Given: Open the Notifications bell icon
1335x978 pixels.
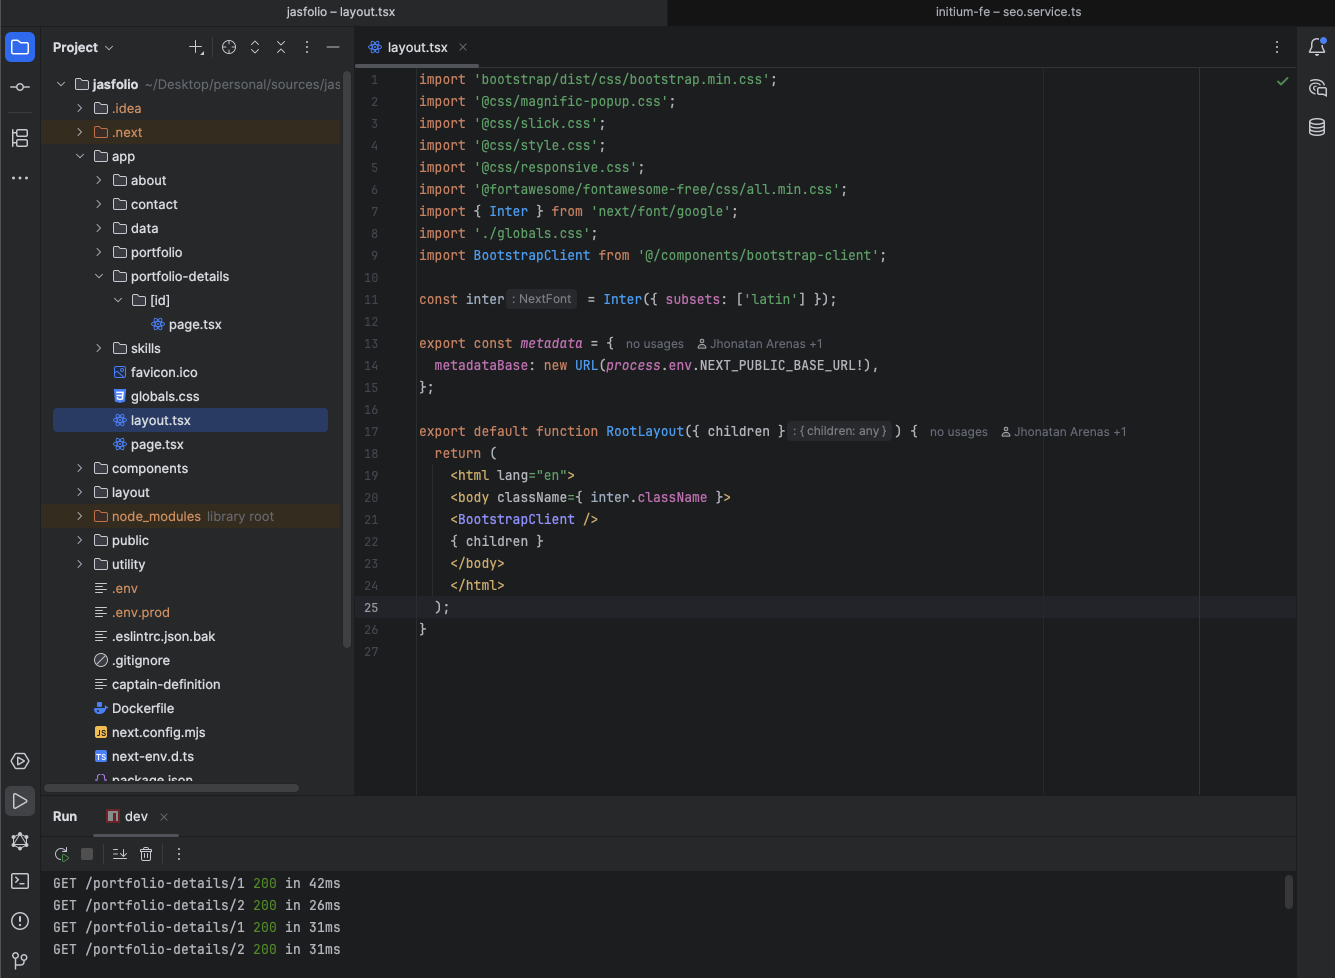Looking at the screenshot, I should point(1317,47).
